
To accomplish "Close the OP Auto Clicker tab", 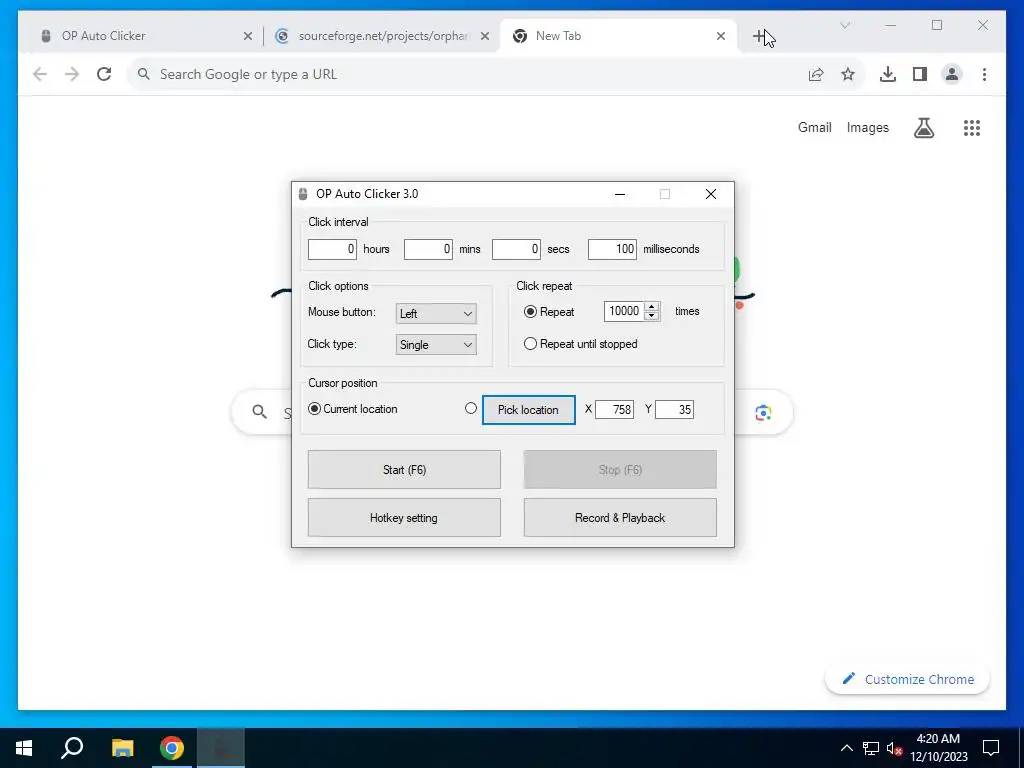I will pos(248,37).
